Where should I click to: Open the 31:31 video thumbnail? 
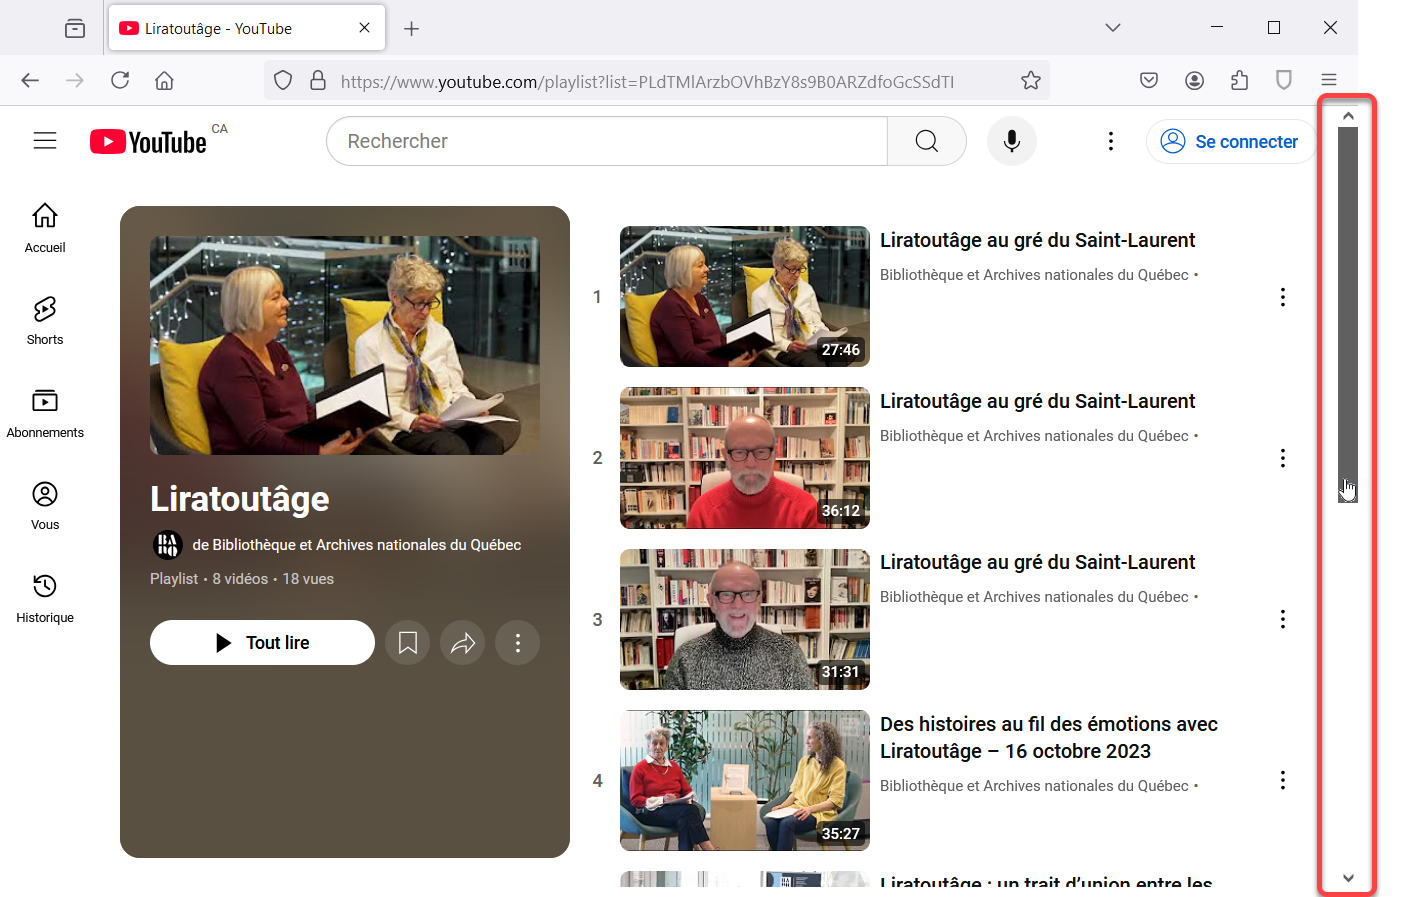745,619
